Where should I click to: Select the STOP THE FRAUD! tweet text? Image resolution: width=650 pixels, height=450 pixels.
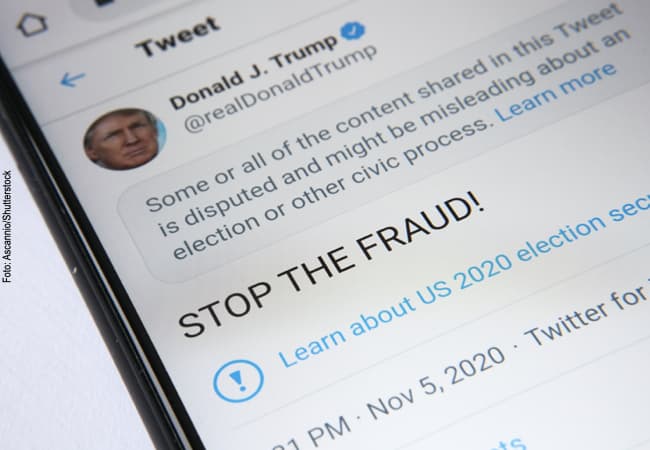click(x=332, y=264)
